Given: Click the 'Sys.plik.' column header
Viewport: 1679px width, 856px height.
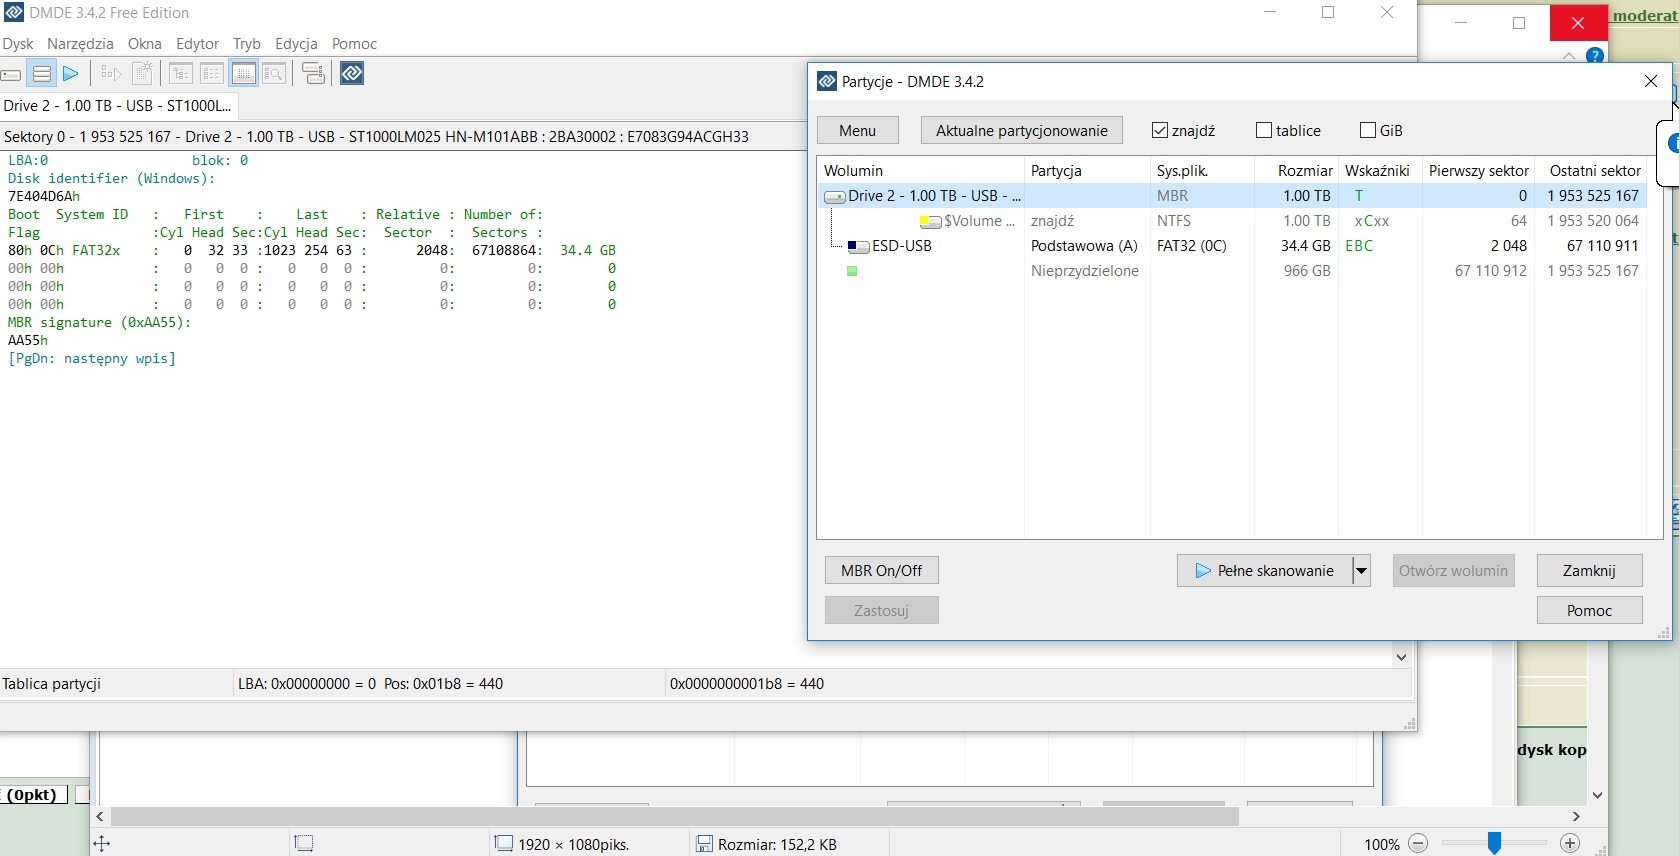Looking at the screenshot, I should pyautogui.click(x=1202, y=171).
